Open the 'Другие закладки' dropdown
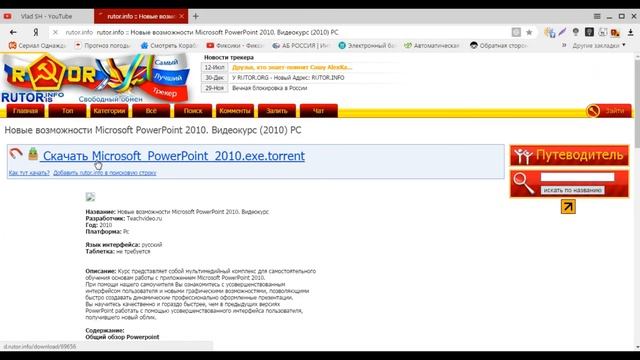The image size is (640, 360). (x=599, y=46)
